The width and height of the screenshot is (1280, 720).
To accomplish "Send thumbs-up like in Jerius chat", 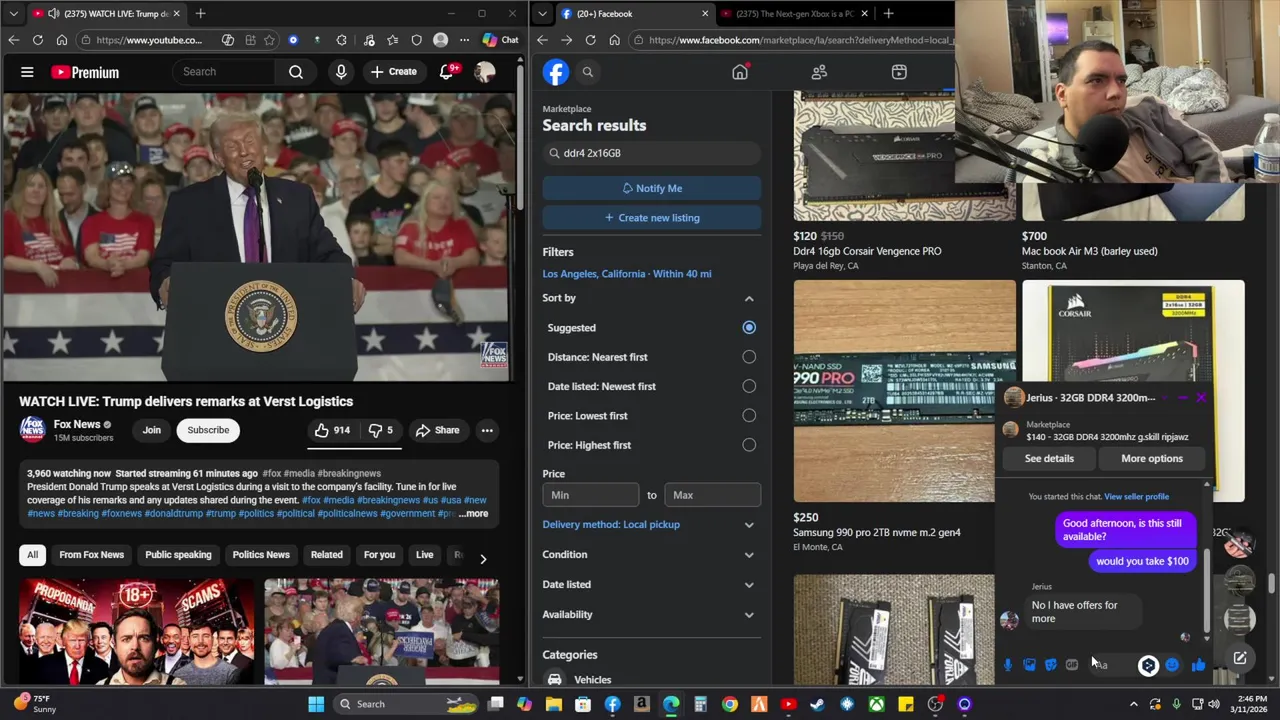I will (x=1198, y=665).
